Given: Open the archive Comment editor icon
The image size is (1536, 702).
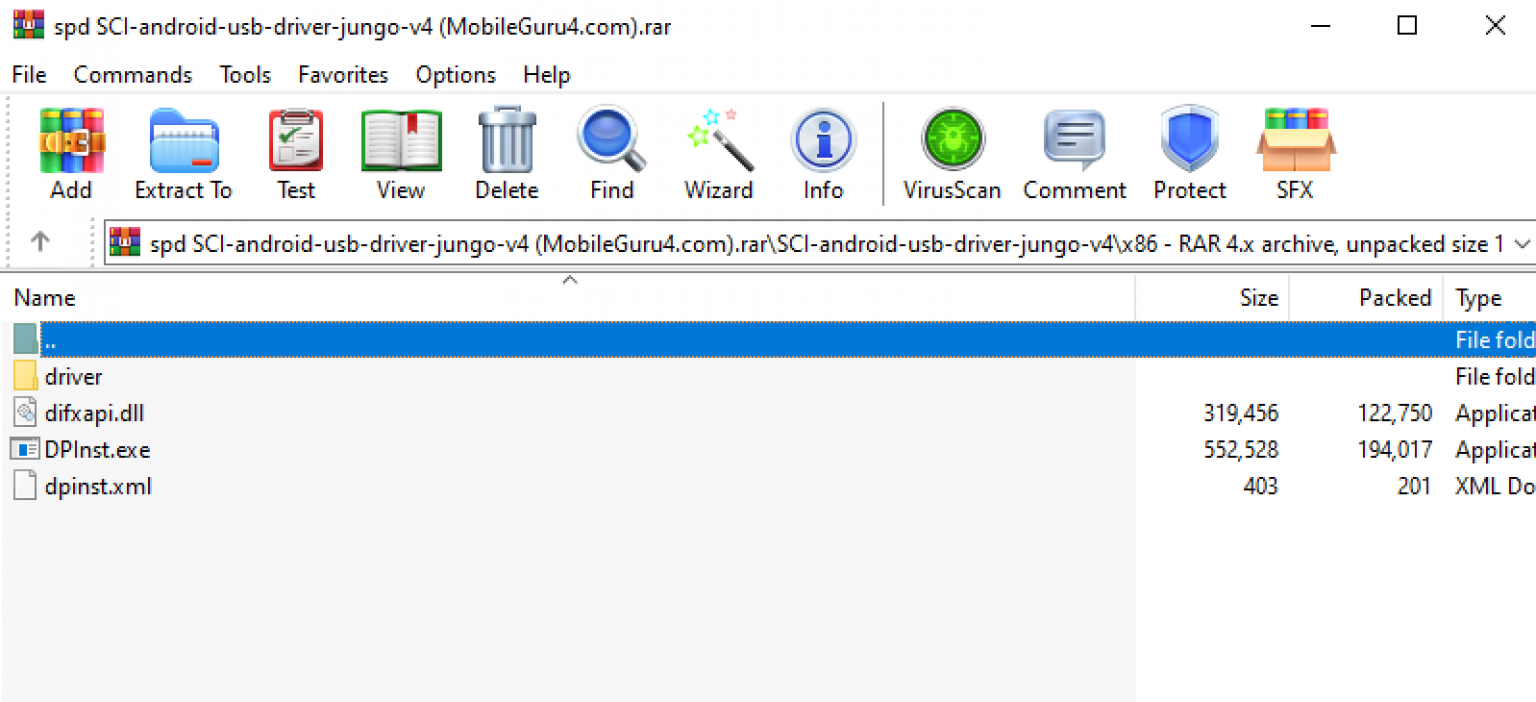Looking at the screenshot, I should (x=1074, y=150).
